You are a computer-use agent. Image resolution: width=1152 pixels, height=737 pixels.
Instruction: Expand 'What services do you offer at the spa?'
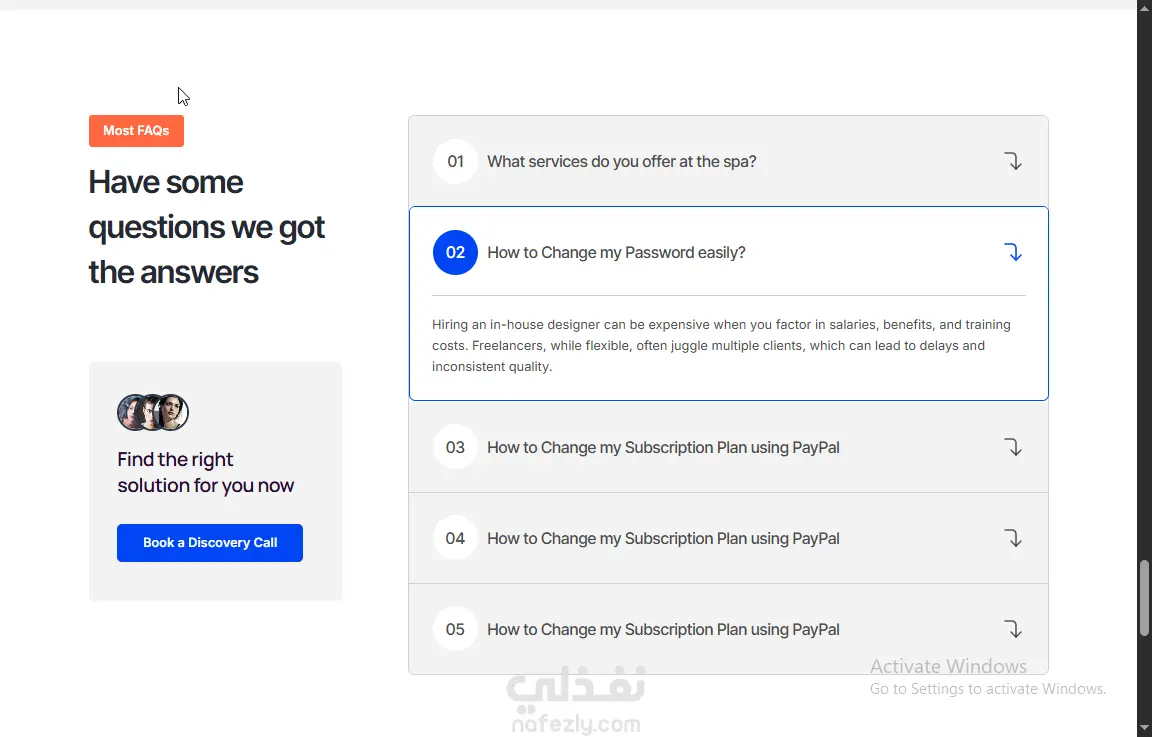pyautogui.click(x=622, y=162)
